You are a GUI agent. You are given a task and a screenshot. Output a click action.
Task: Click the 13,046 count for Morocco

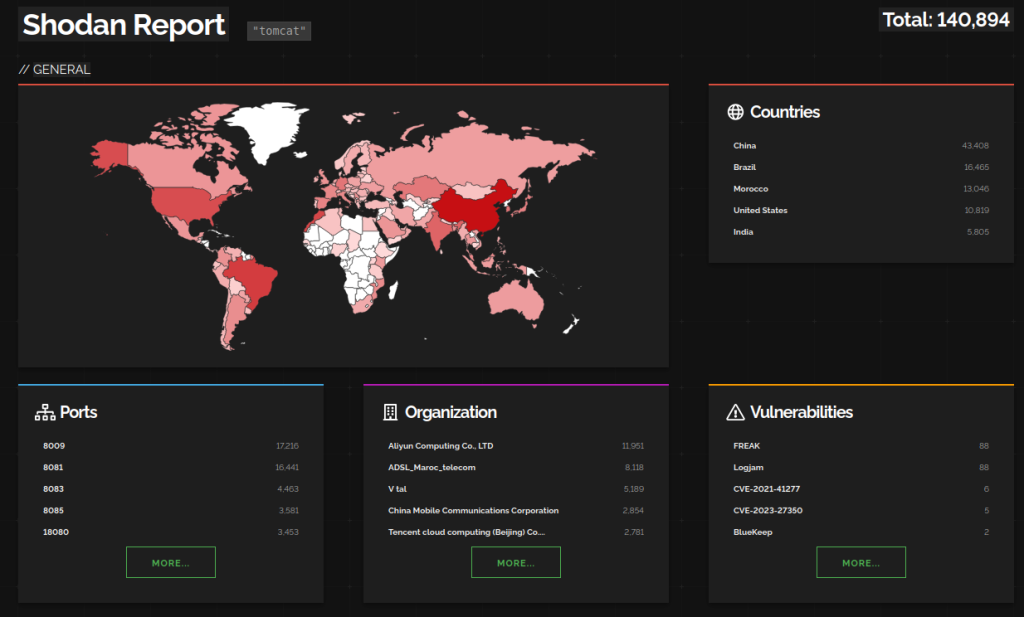(x=976, y=189)
